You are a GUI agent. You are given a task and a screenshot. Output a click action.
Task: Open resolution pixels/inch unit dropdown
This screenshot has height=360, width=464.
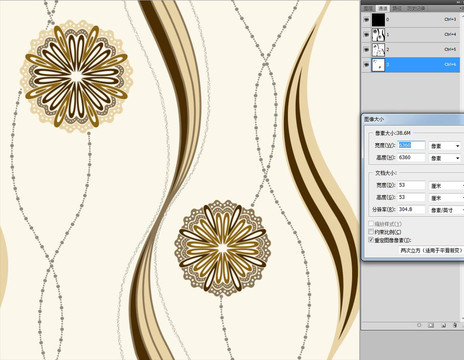[446, 210]
